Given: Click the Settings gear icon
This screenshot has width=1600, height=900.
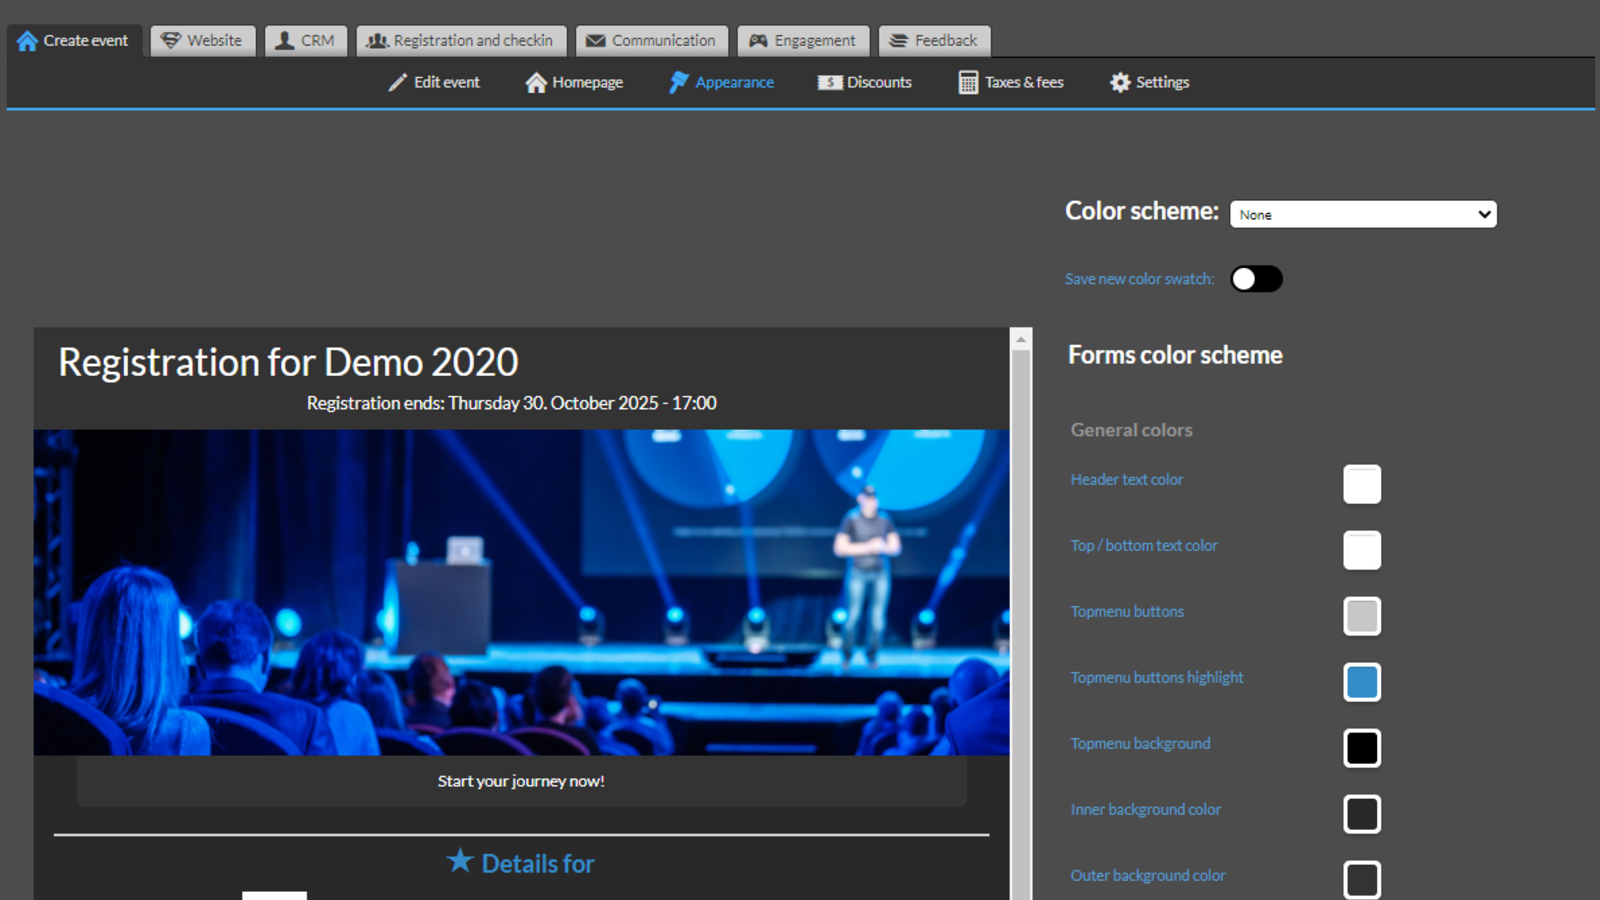Looking at the screenshot, I should pyautogui.click(x=1120, y=83).
